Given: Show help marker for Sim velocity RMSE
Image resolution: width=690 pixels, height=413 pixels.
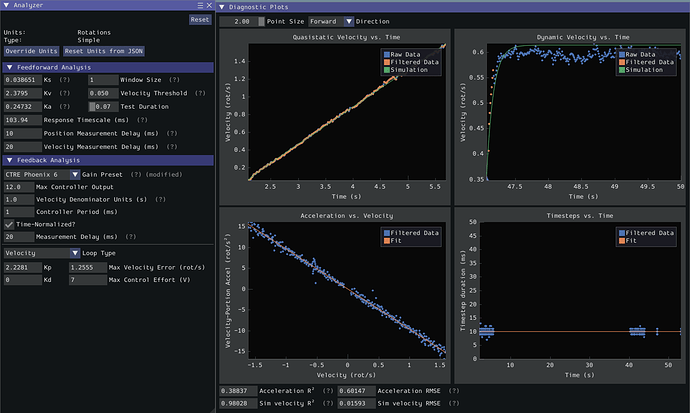Looking at the screenshot, I should [x=454, y=403].
